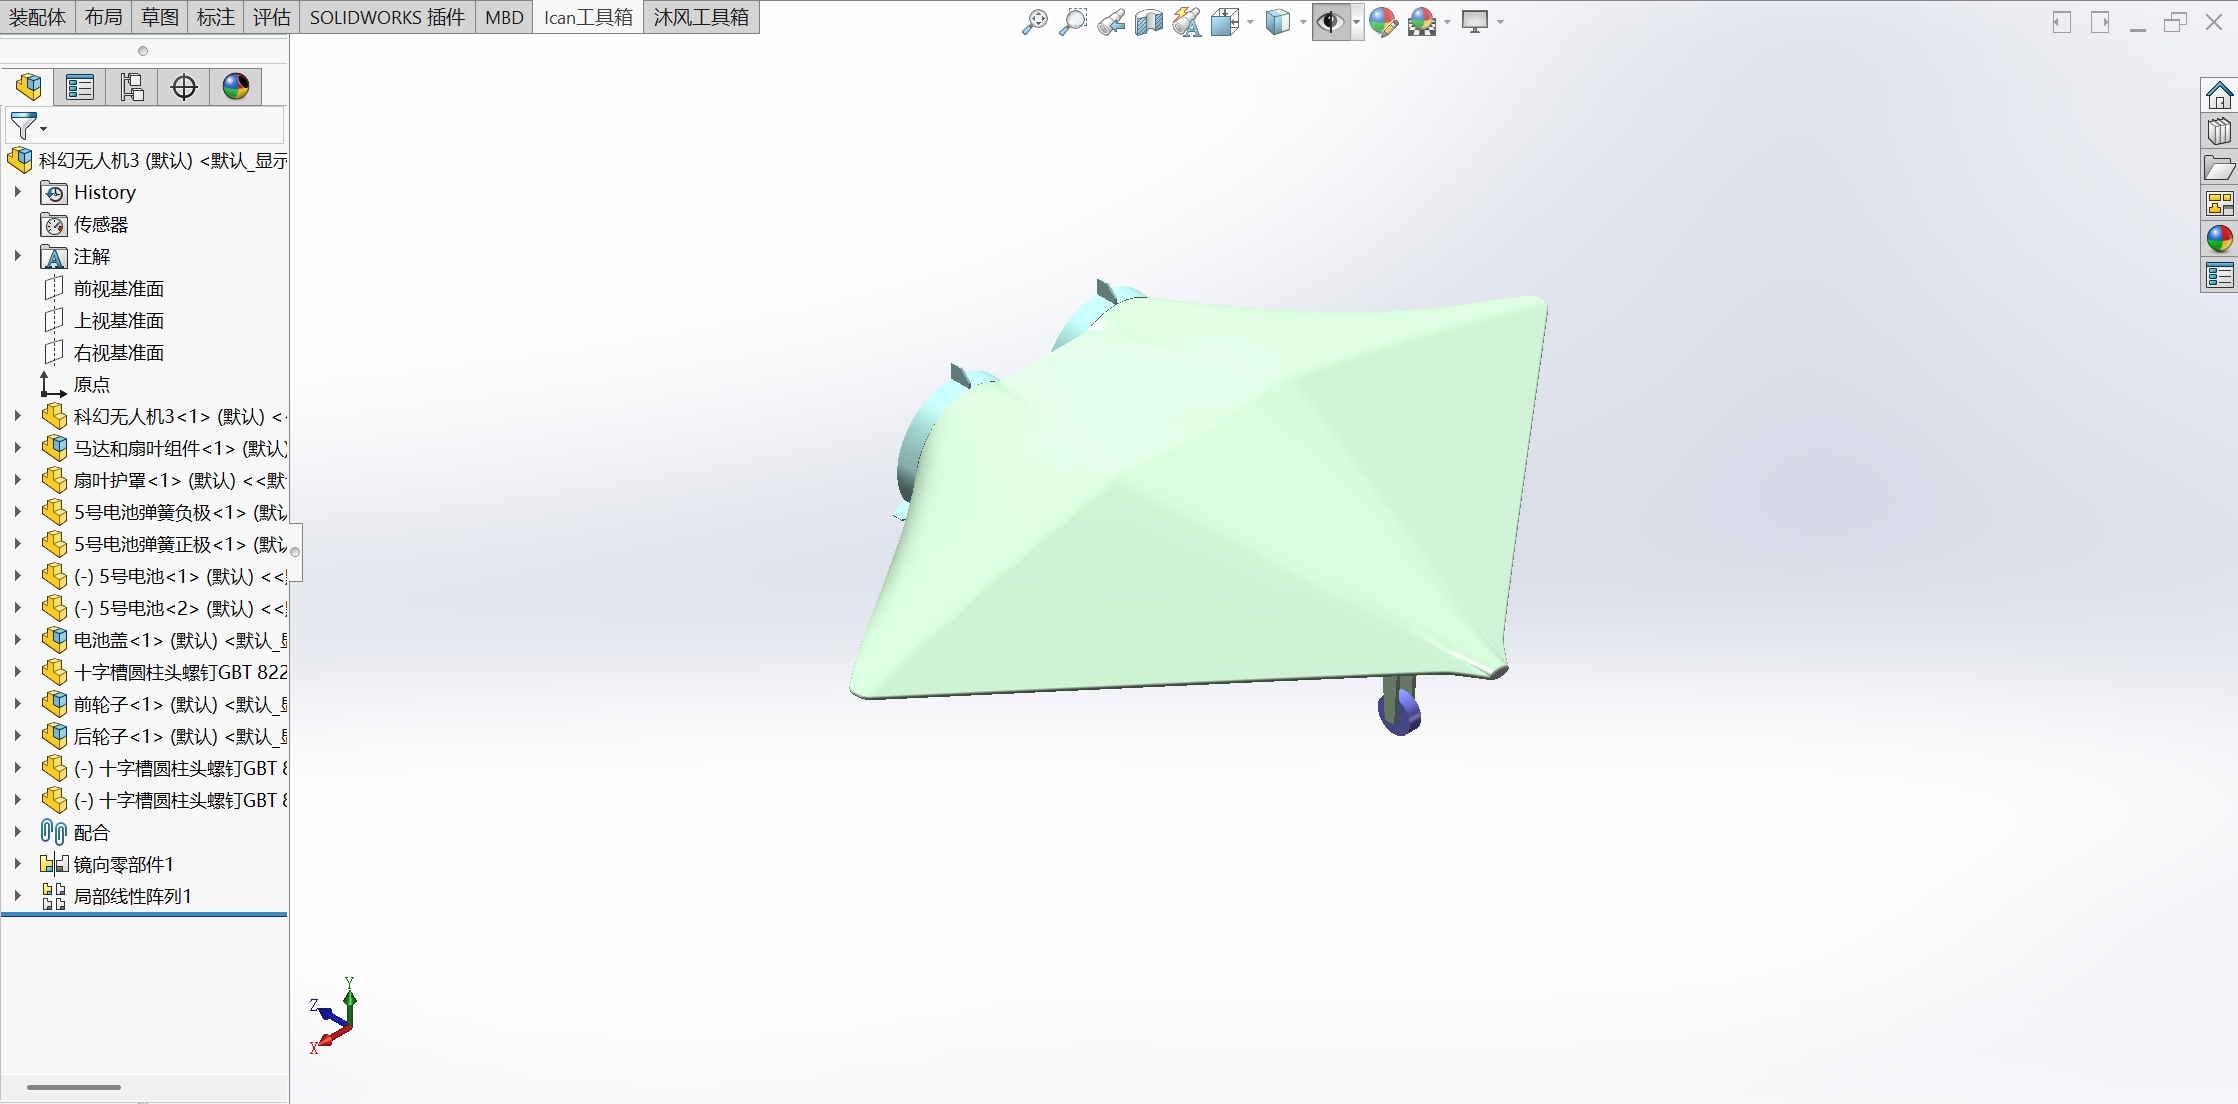This screenshot has height=1104, width=2238.
Task: Toggle the Hide/Show Items eye button
Action: (x=1329, y=21)
